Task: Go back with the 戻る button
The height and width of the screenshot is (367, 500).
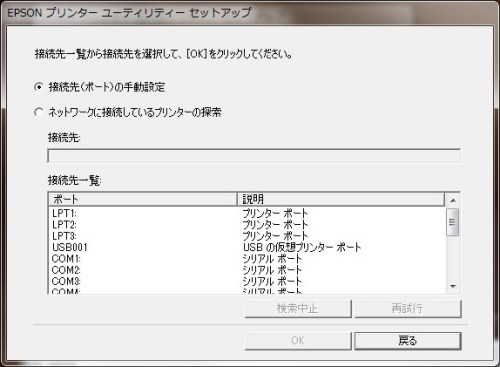Action: (x=408, y=341)
